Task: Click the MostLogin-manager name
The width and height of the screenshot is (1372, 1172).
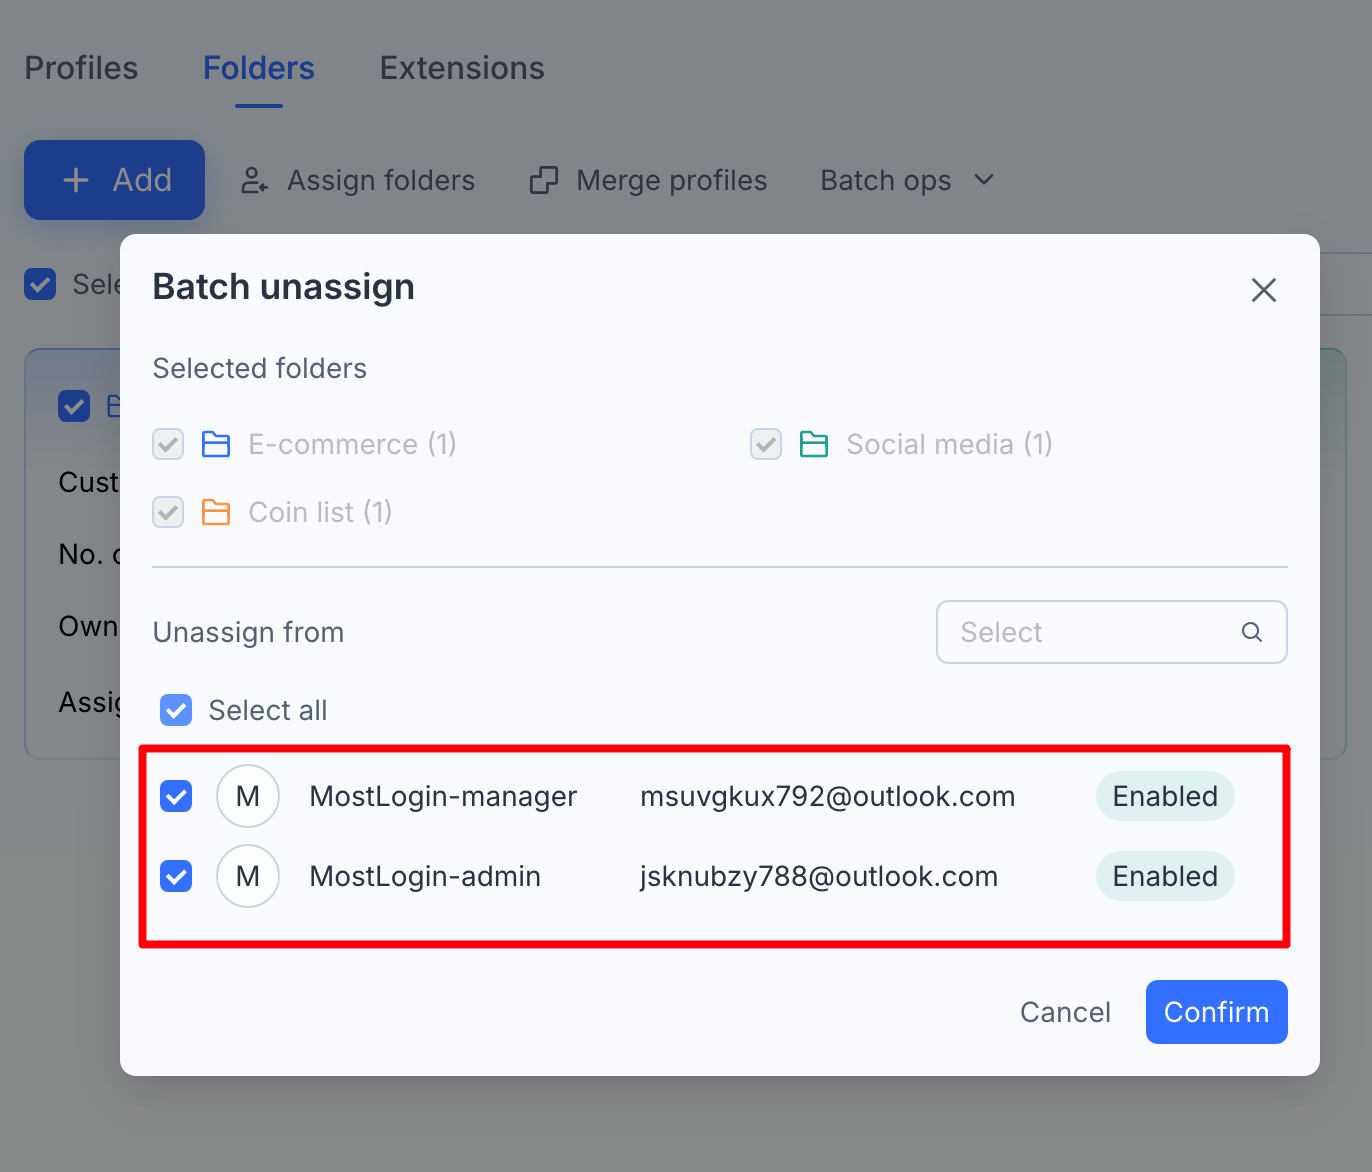Action: pyautogui.click(x=443, y=796)
